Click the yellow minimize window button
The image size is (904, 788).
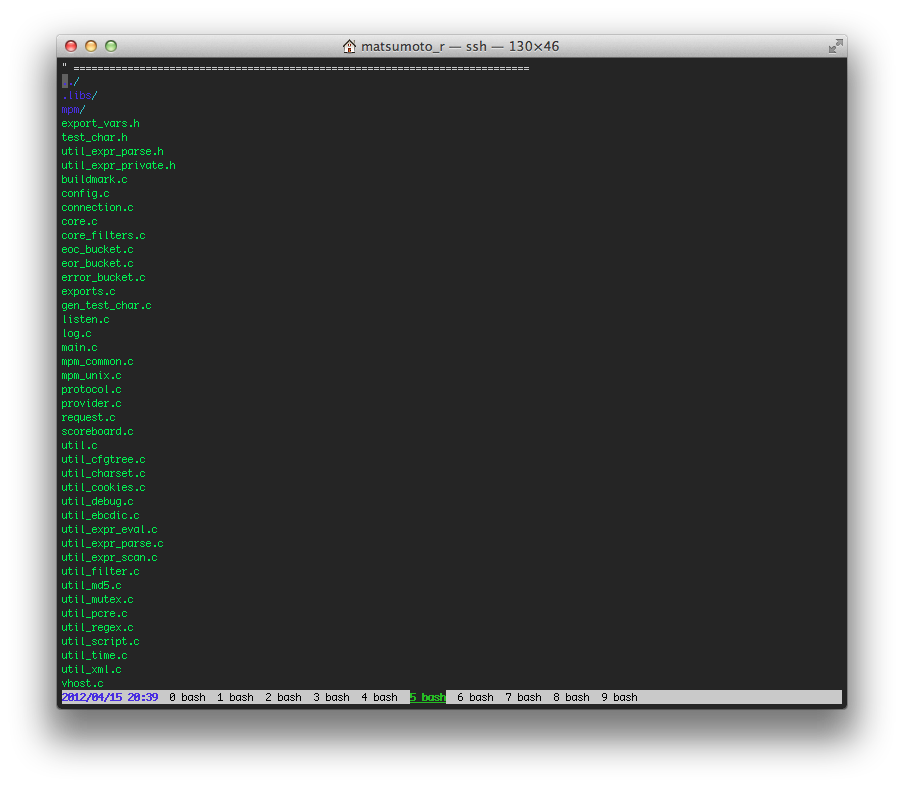click(x=91, y=46)
